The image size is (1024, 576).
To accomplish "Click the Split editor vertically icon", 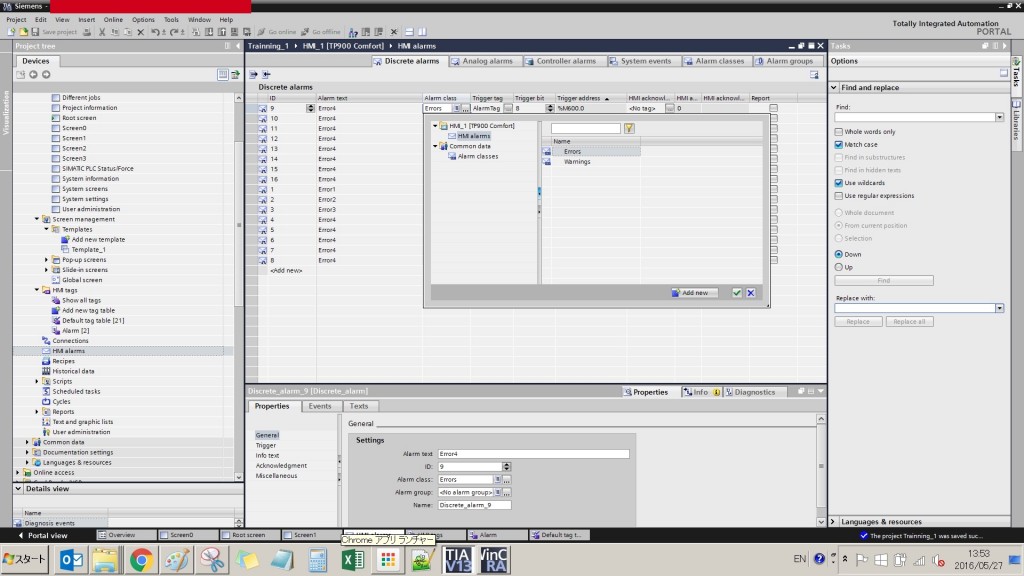I will pyautogui.click(x=422, y=31).
